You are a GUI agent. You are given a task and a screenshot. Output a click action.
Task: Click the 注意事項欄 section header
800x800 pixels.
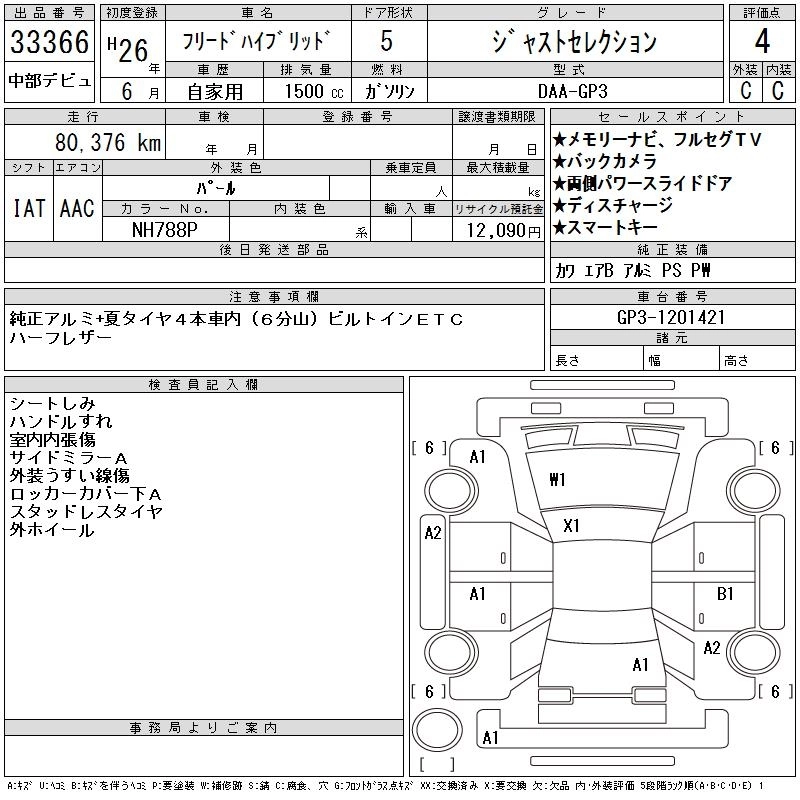(x=274, y=297)
